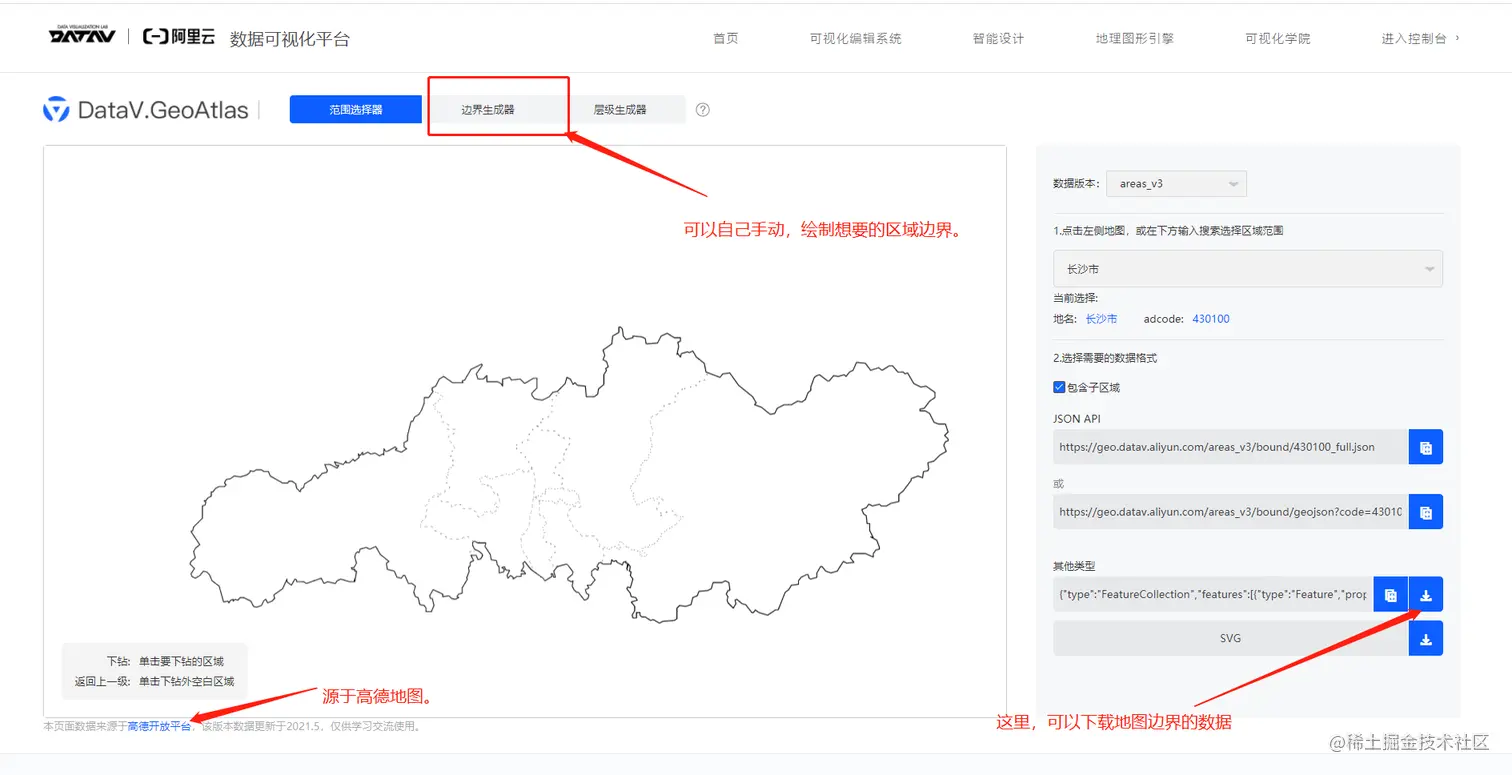Download the SVG file
The image size is (1512, 775).
[1426, 638]
